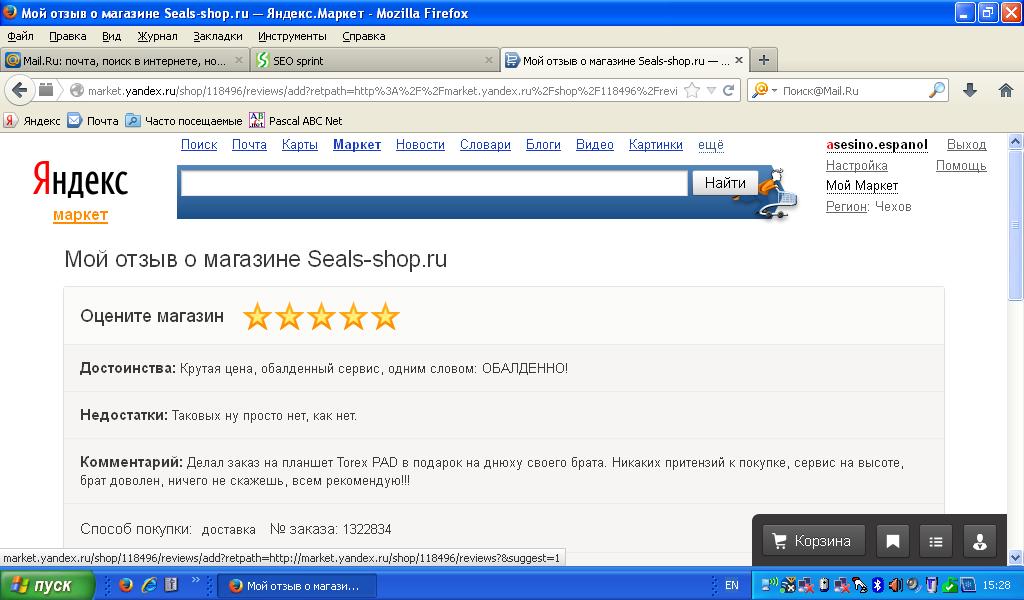Expand the 'ещё' more services link
The height and width of the screenshot is (600, 1024).
[710, 145]
